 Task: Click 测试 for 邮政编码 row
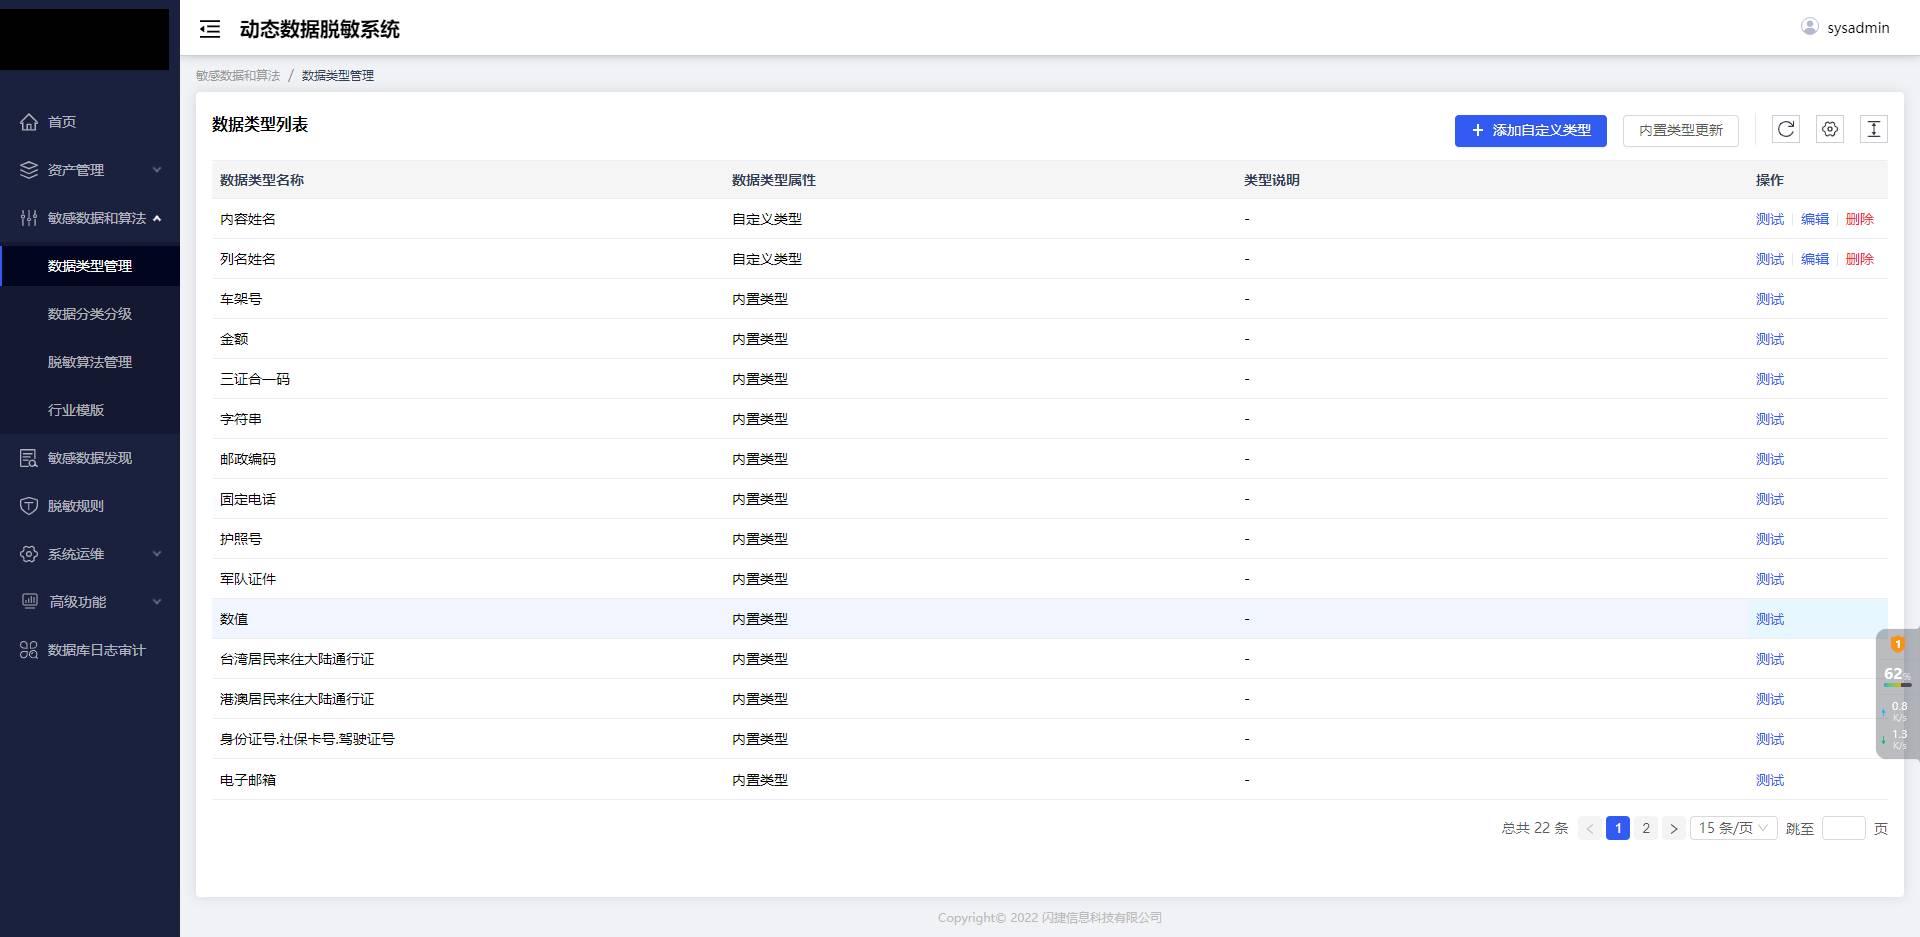1770,459
